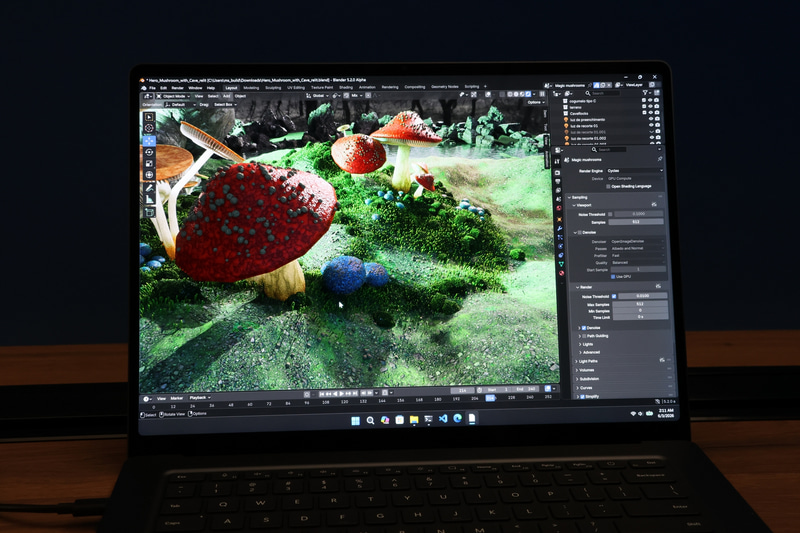Open the Render menu
The height and width of the screenshot is (533, 800).
(x=178, y=88)
